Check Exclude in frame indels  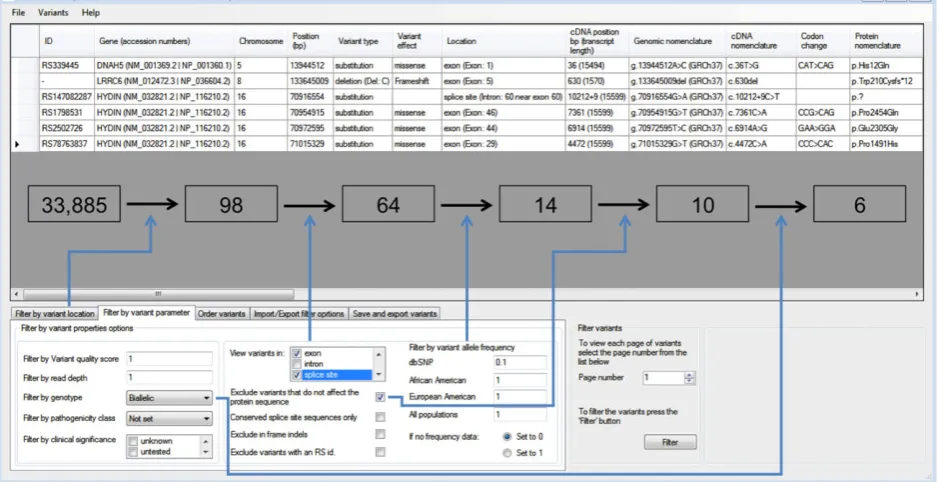coord(380,434)
